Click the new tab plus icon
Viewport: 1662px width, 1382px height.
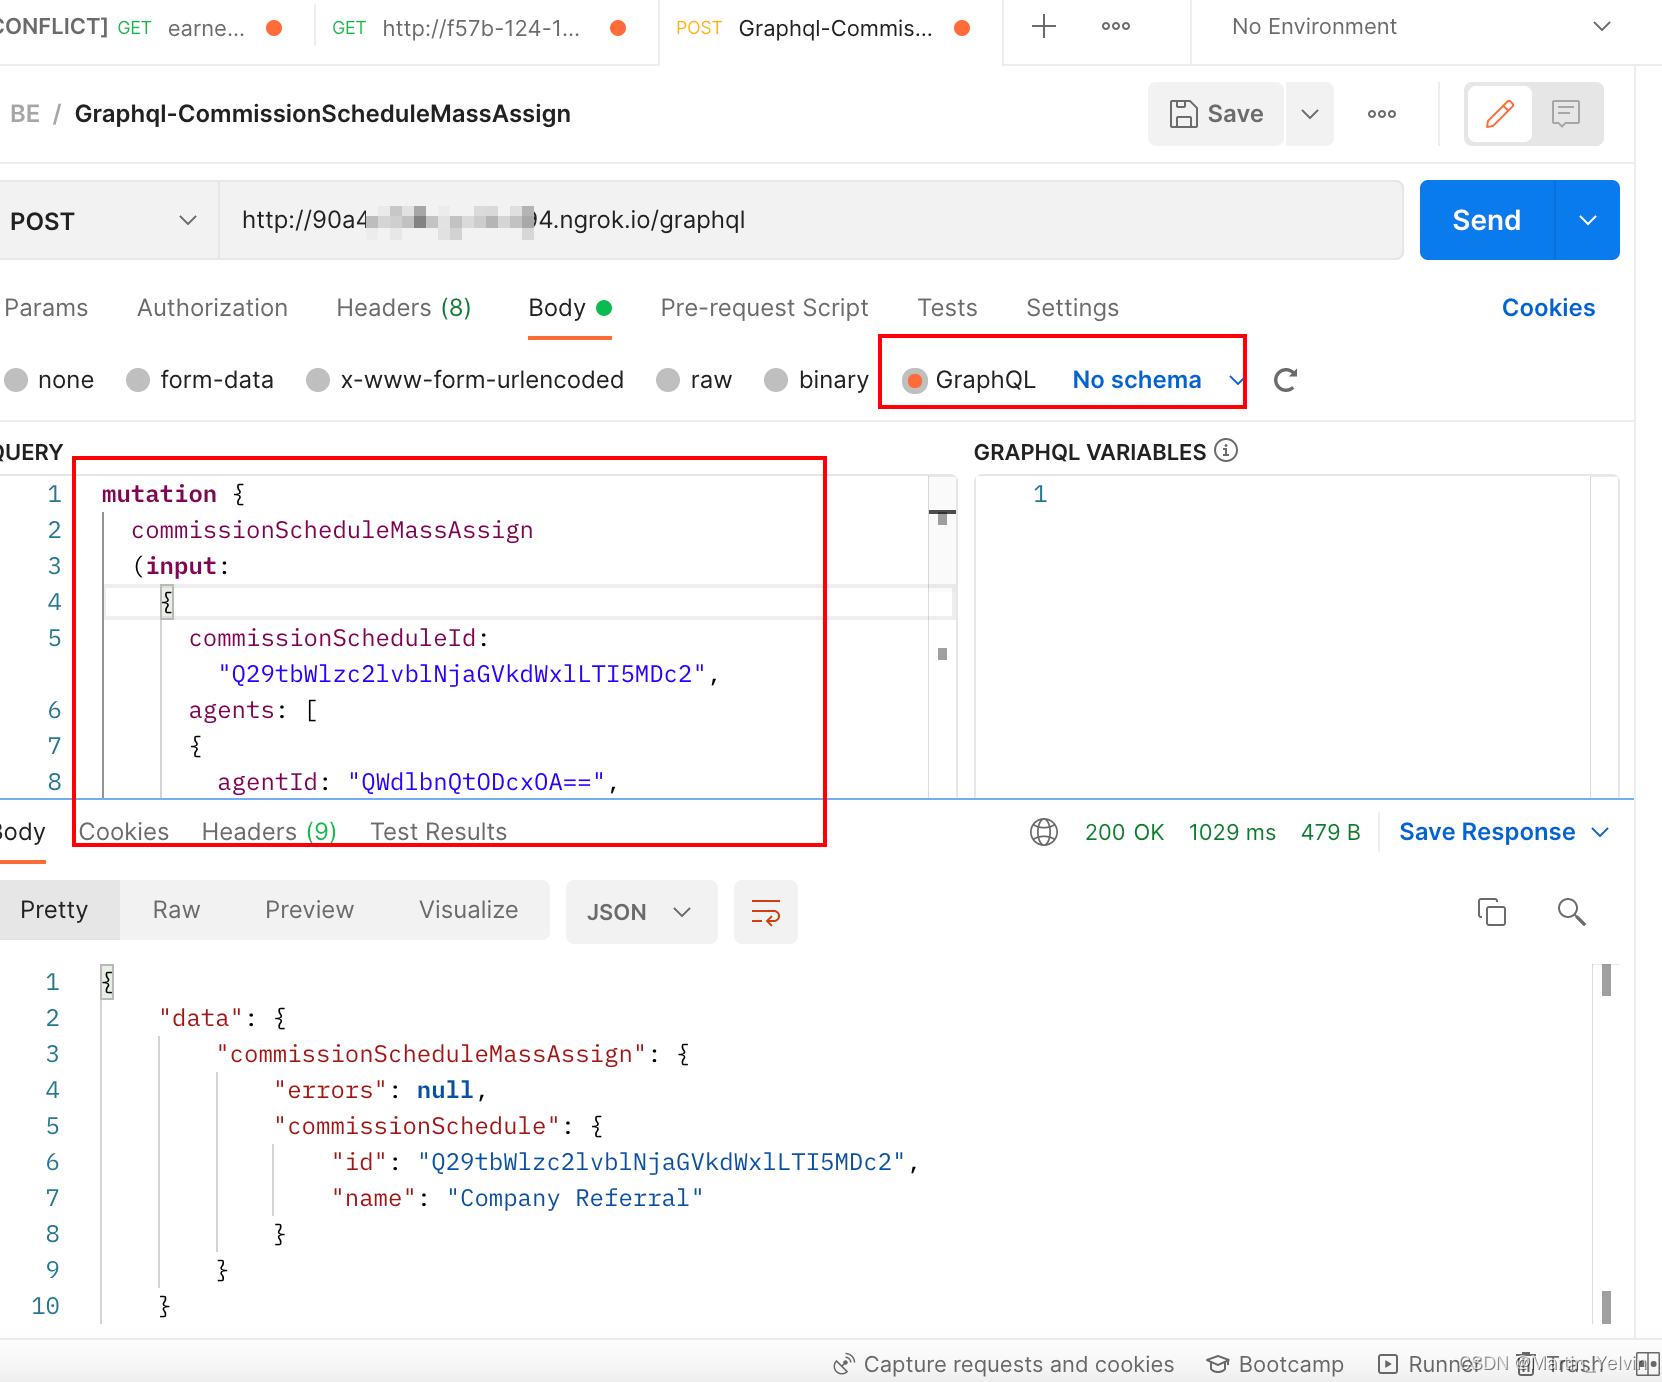(x=1043, y=27)
